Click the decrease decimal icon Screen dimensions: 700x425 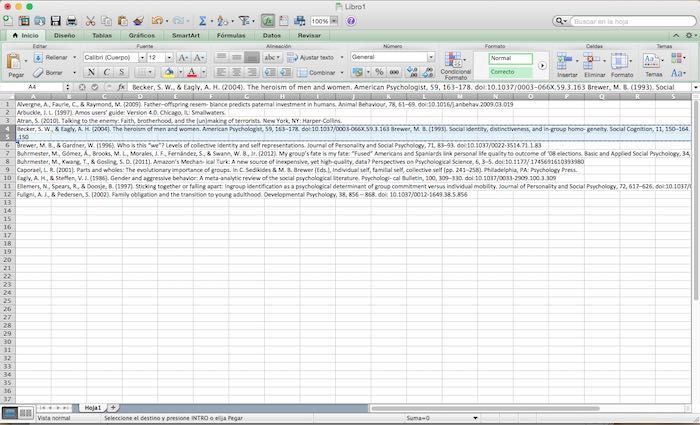click(428, 72)
